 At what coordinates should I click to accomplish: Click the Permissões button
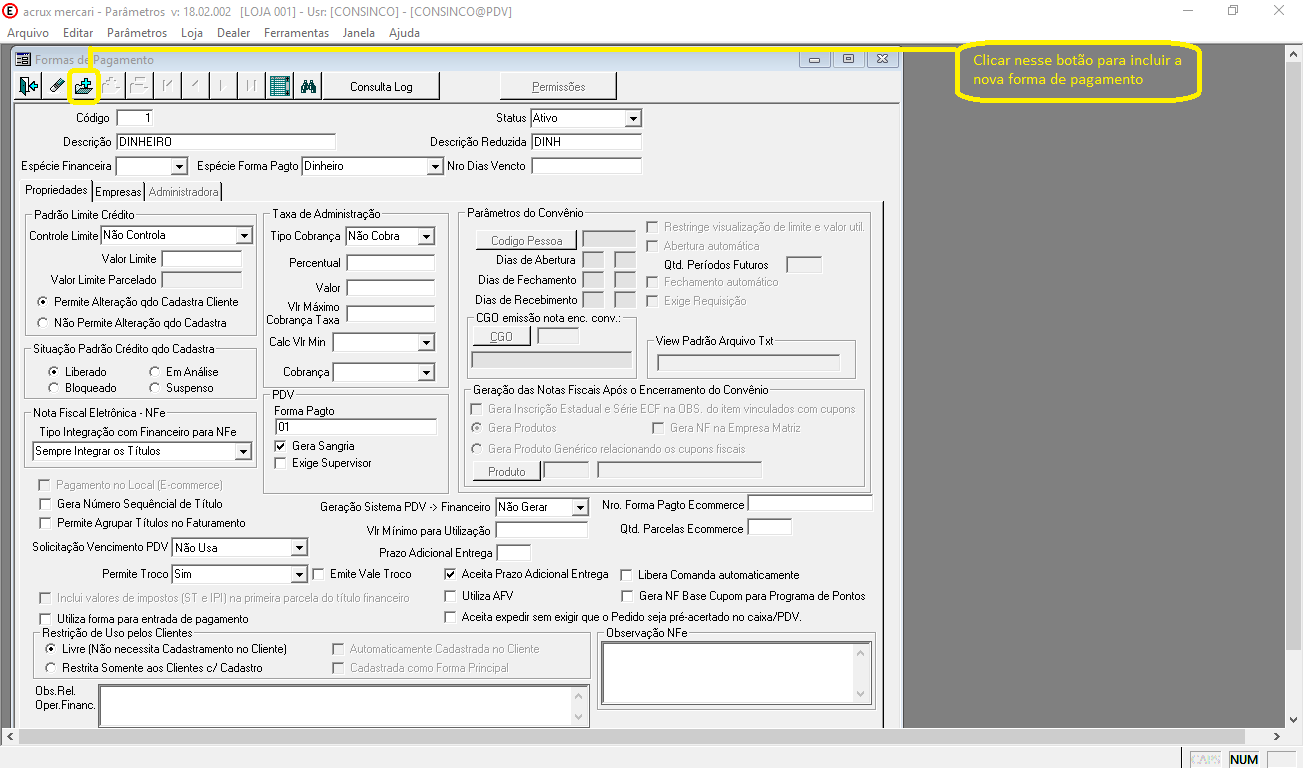[x=559, y=87]
